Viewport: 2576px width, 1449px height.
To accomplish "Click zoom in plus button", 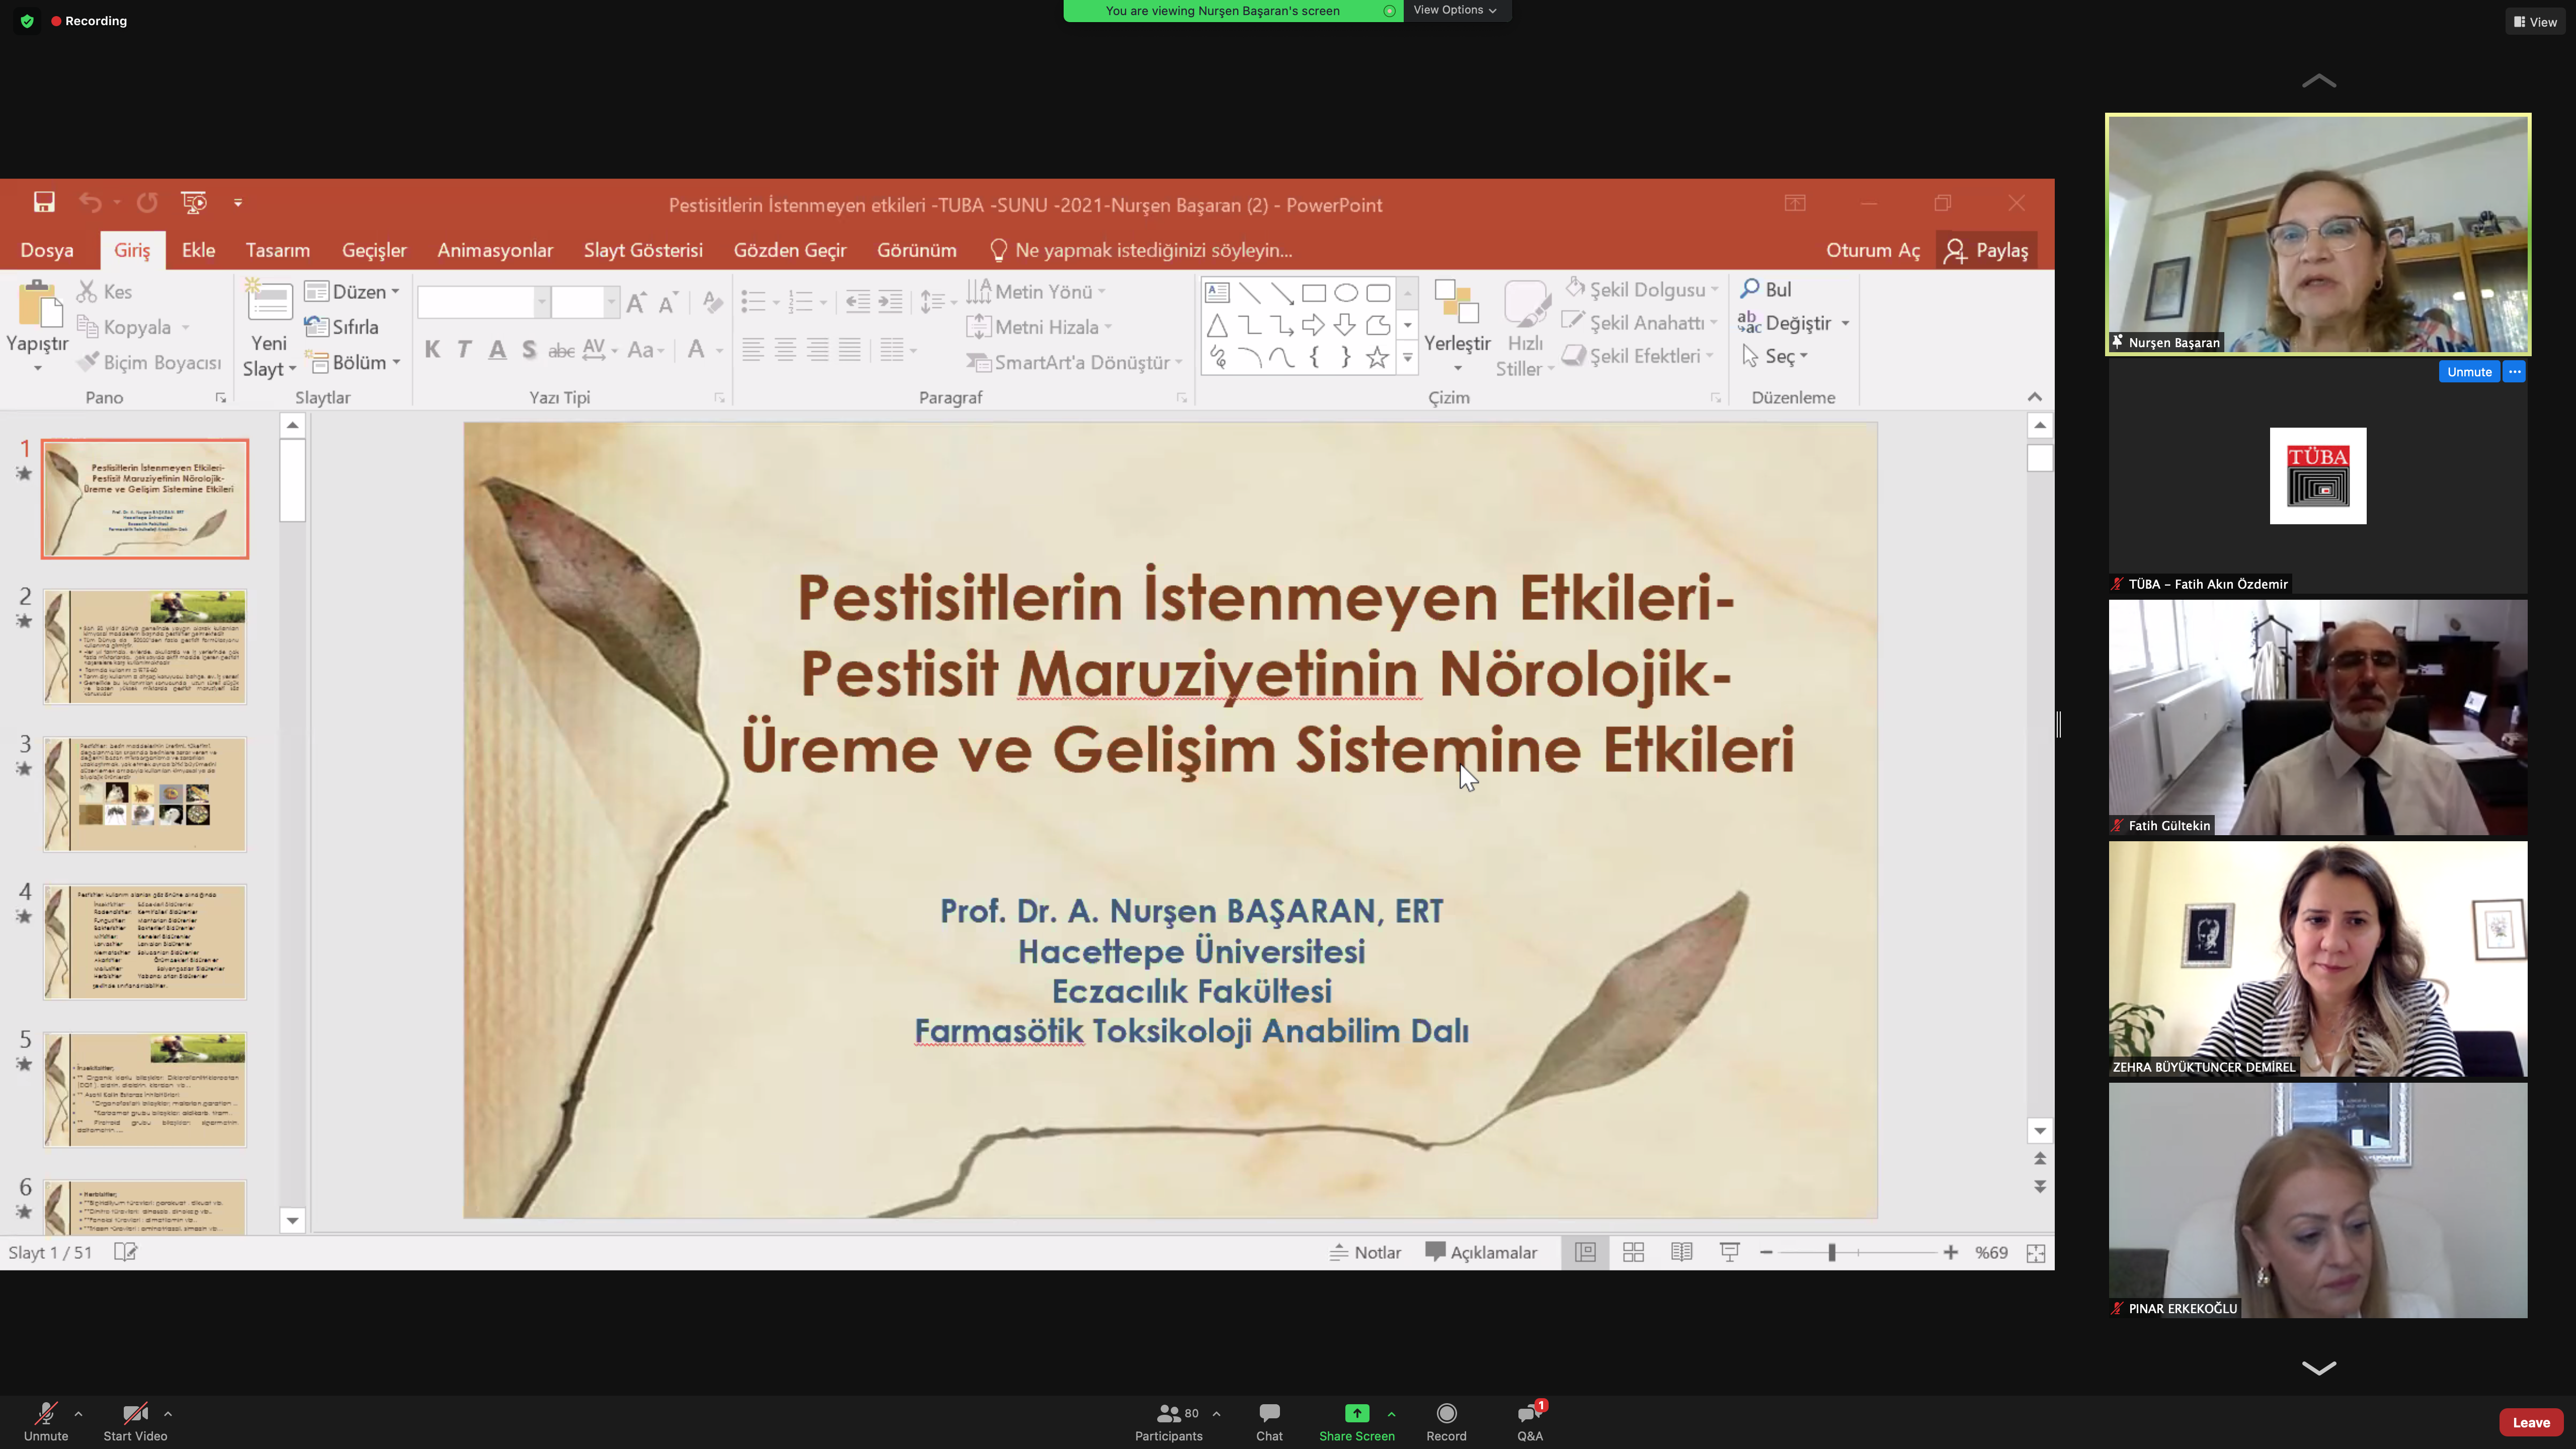I will [1950, 1252].
